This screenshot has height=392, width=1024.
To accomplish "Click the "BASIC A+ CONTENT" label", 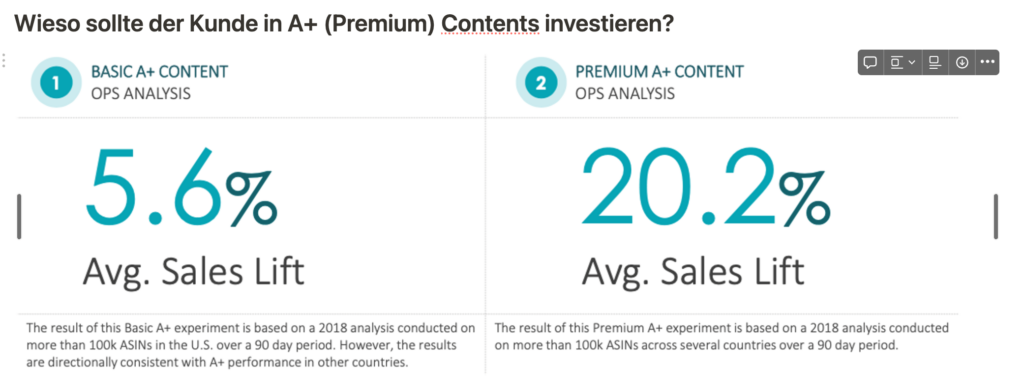I will pyautogui.click(x=159, y=72).
